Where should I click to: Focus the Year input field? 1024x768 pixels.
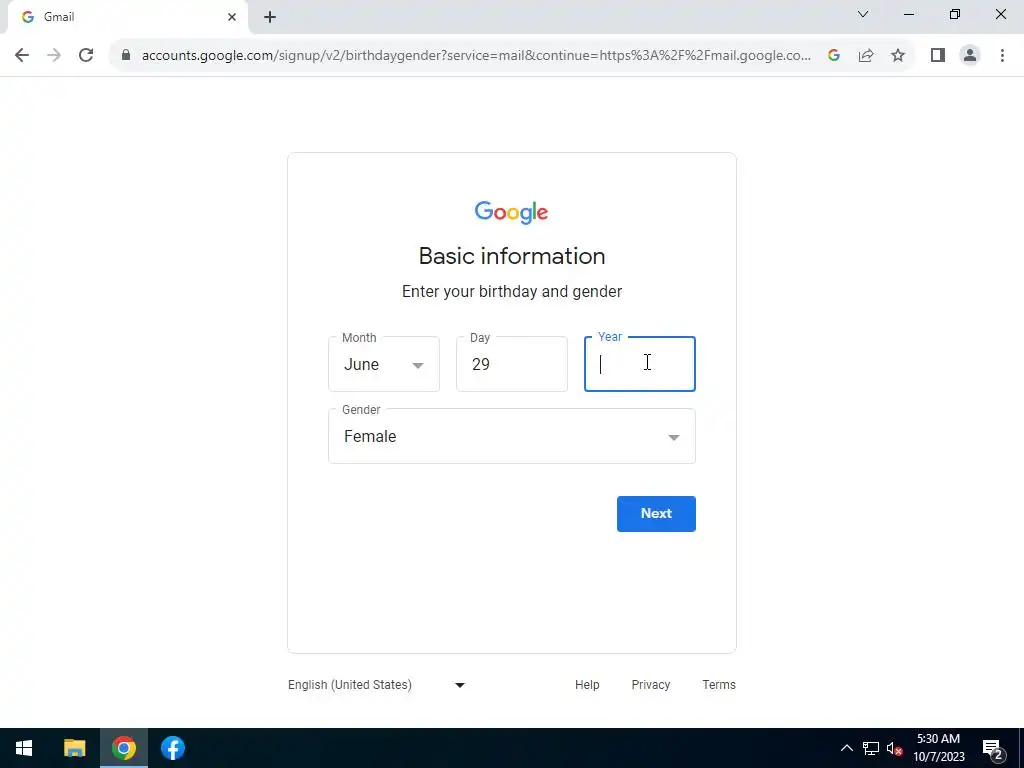click(x=640, y=364)
